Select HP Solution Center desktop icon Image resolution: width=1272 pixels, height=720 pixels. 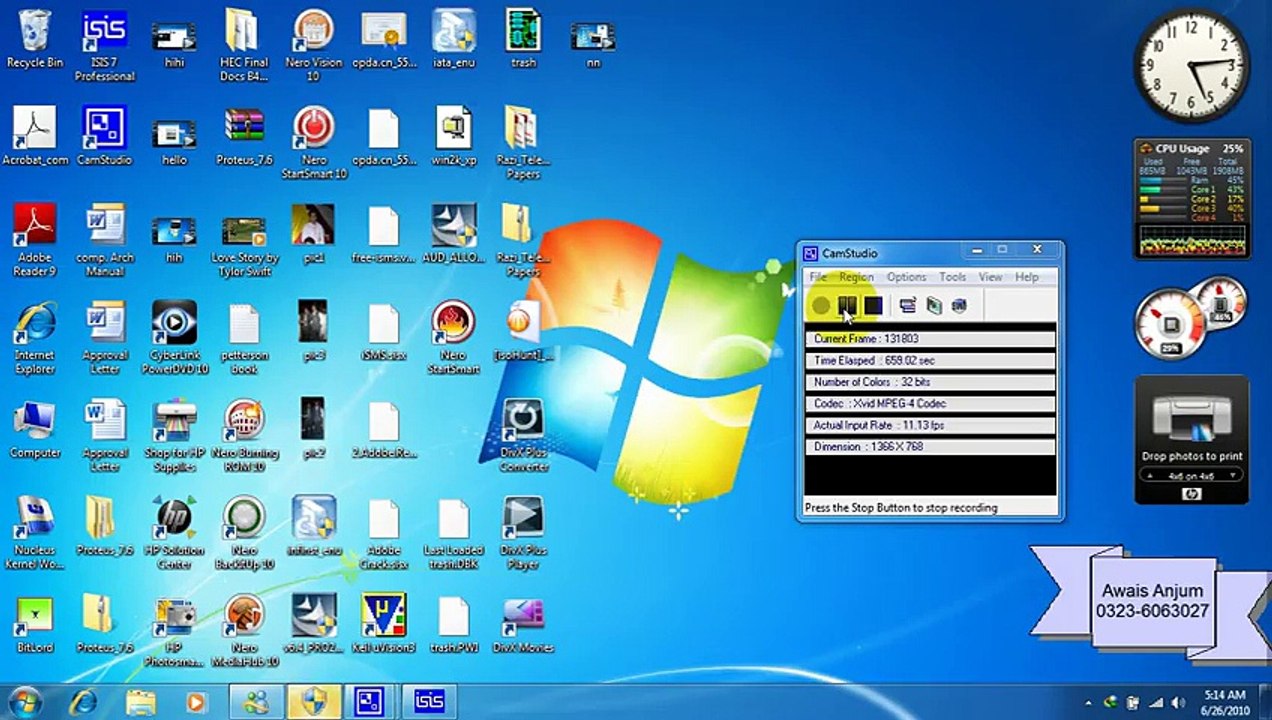pos(174,533)
